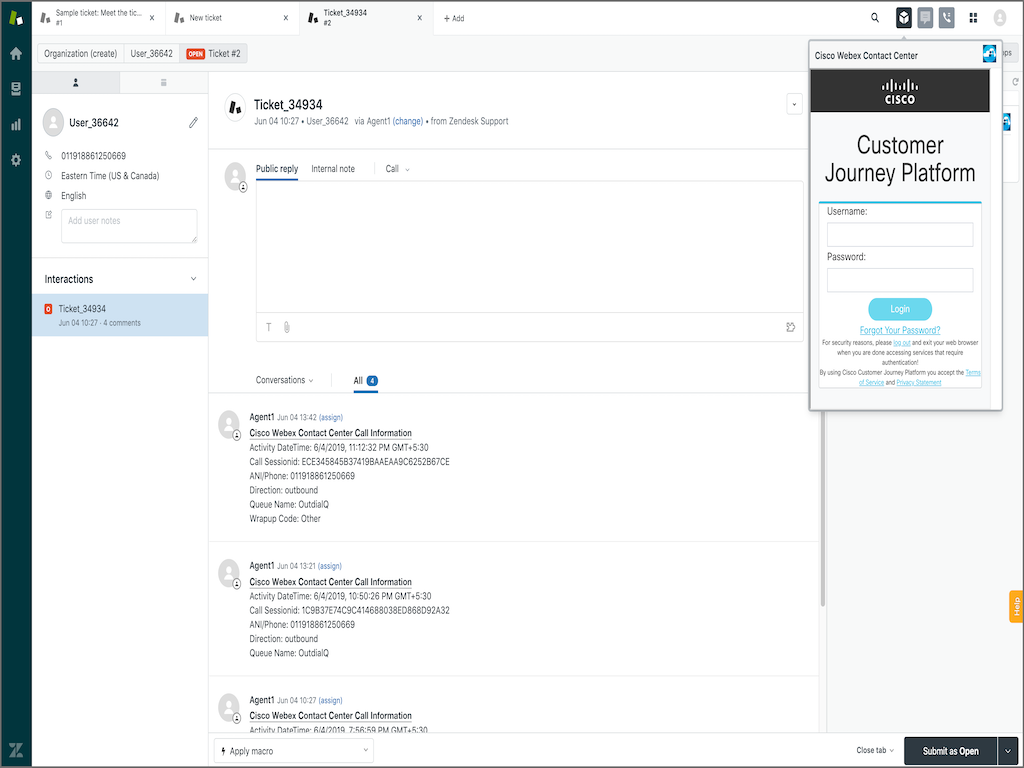Edit User_36642 with pencil icon
This screenshot has height=768, width=1024.
(193, 123)
